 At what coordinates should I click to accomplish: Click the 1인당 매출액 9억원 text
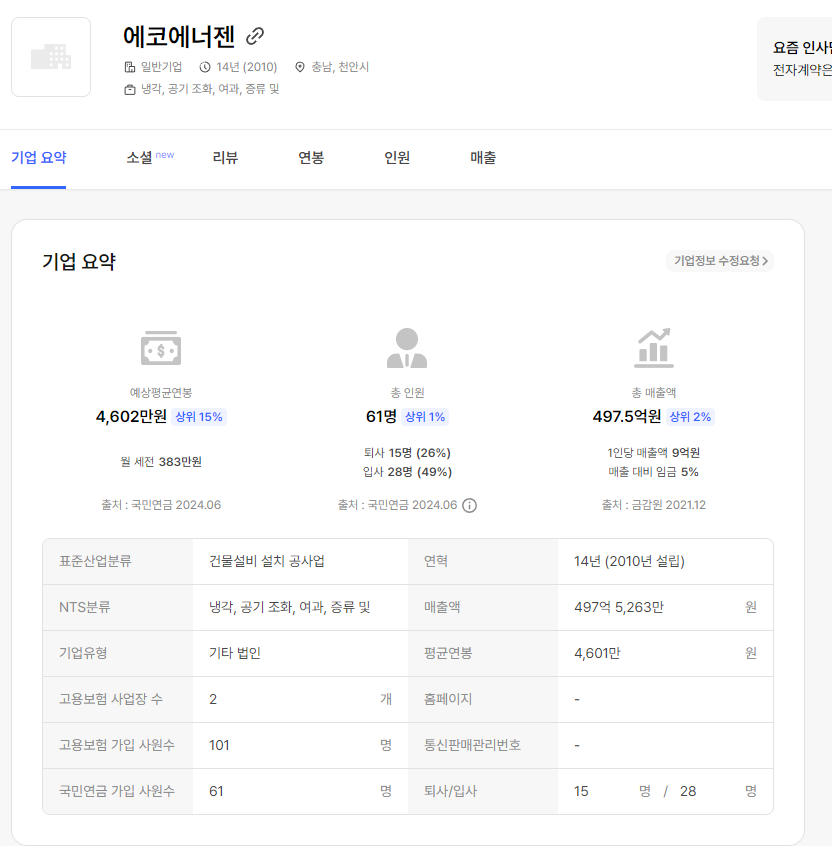click(x=653, y=453)
